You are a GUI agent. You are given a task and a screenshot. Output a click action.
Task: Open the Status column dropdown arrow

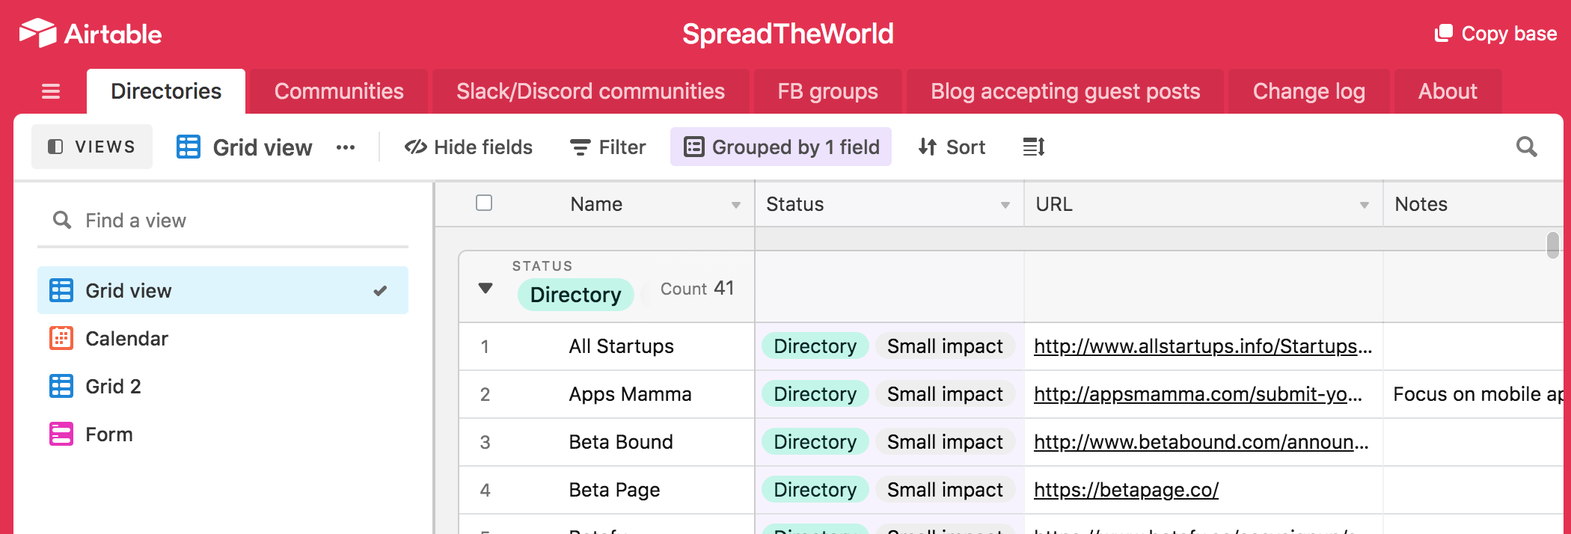click(1005, 205)
